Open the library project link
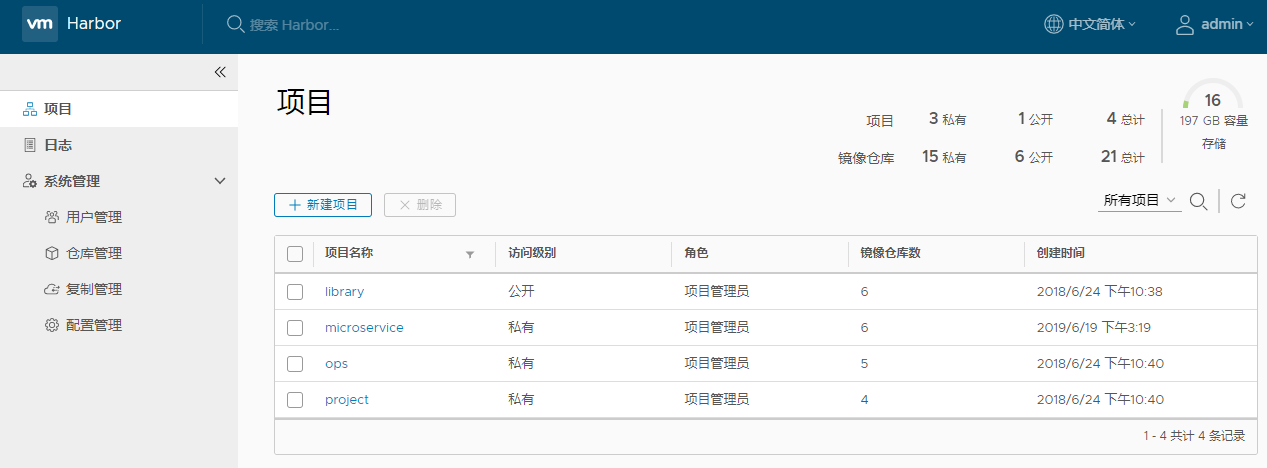 point(344,292)
